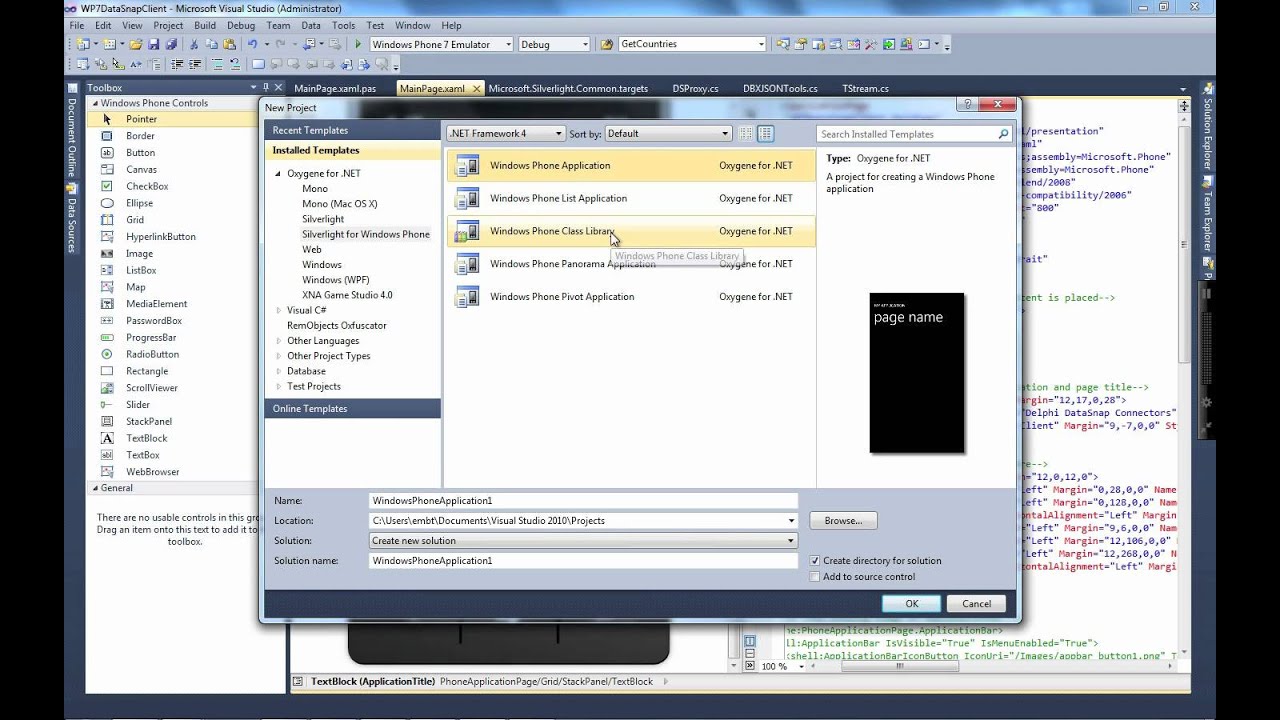Screen dimensions: 1280x720
Task: Click the search magnifier in template search
Action: (1003, 134)
